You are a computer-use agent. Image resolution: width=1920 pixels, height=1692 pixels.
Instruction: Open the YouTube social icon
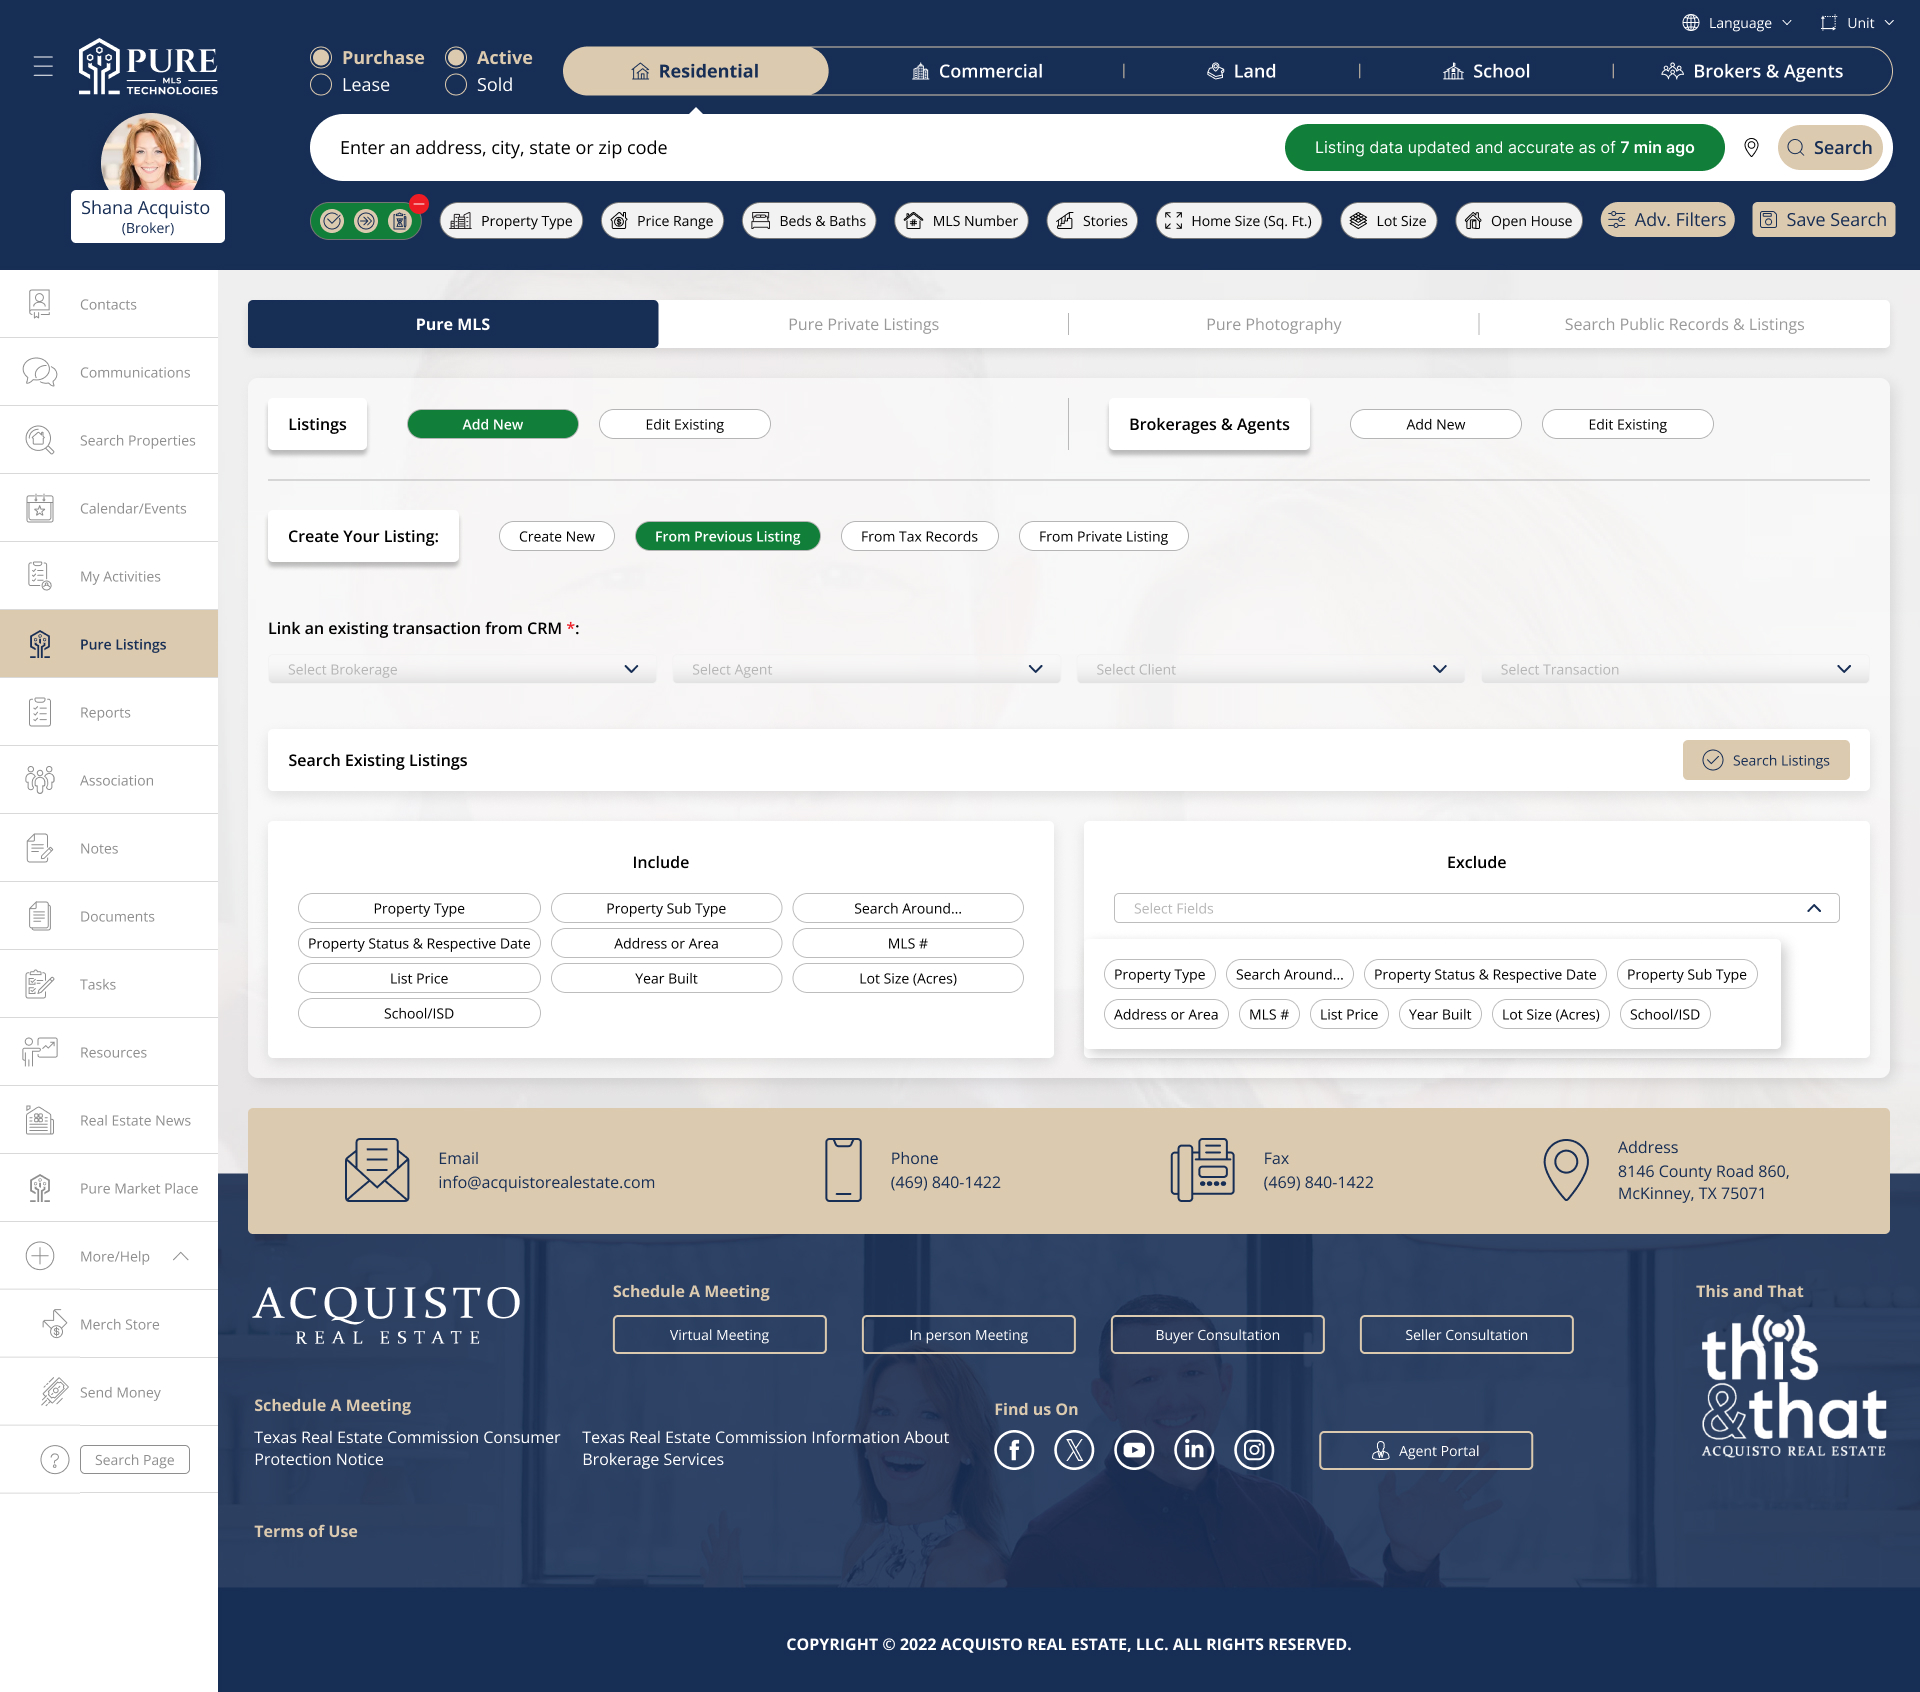[1134, 1450]
